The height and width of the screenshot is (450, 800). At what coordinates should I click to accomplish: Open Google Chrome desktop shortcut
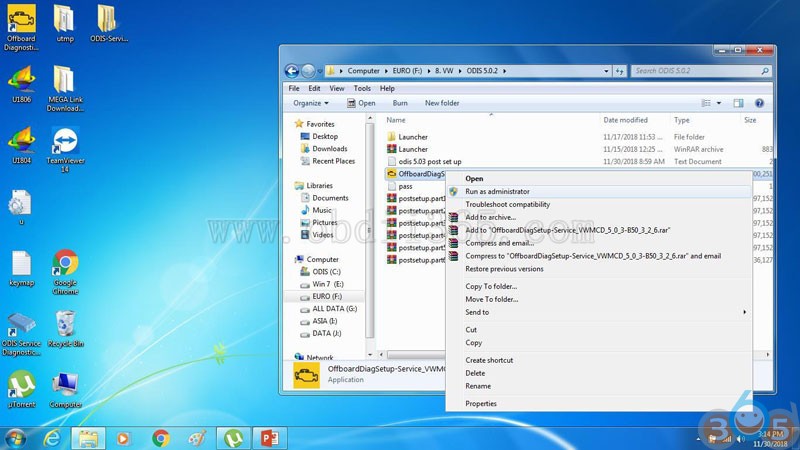(65, 272)
